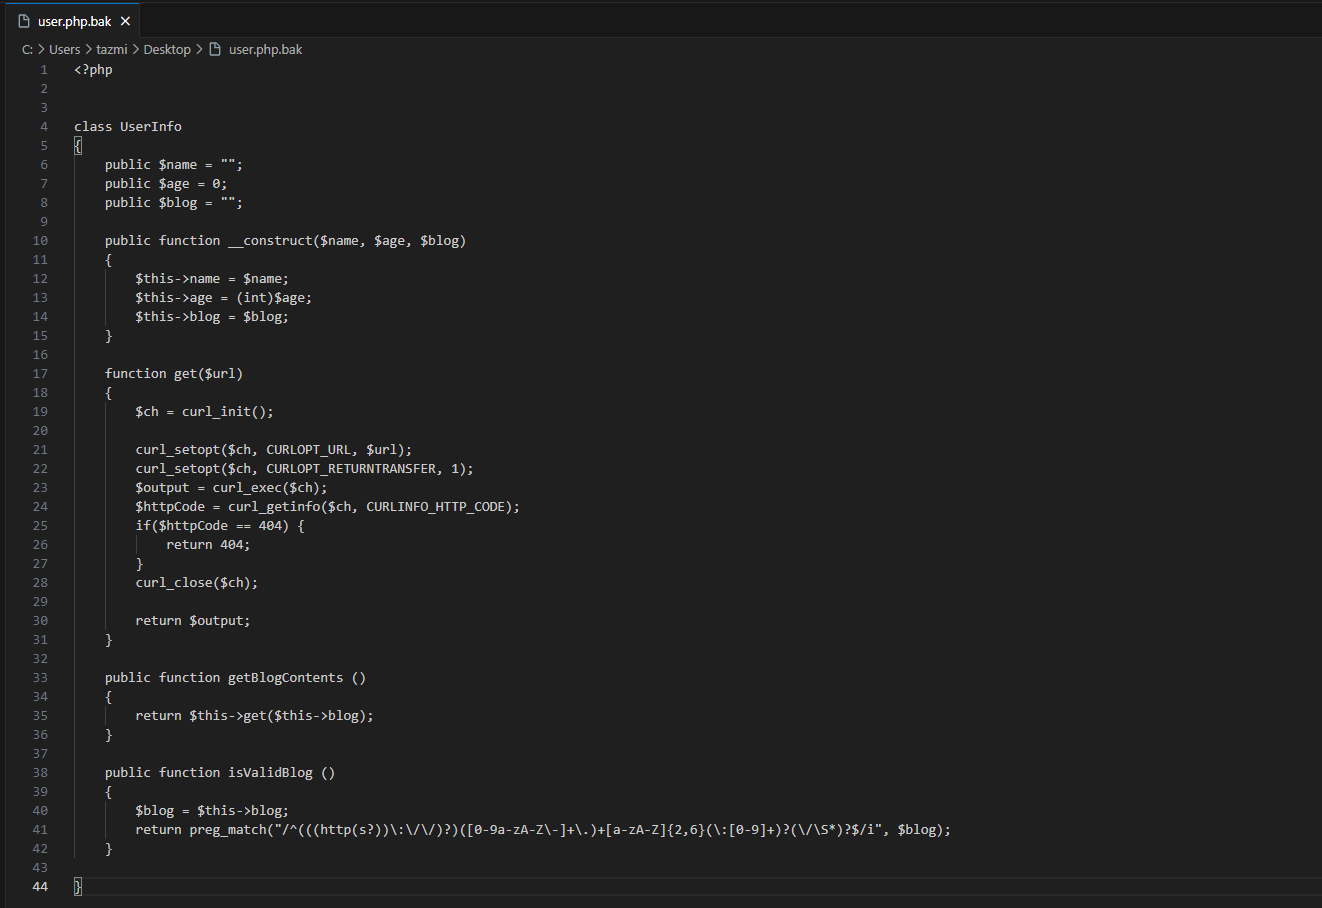Click the closing brace on line 44
Viewport: 1322px width, 908px height.
tap(78, 887)
